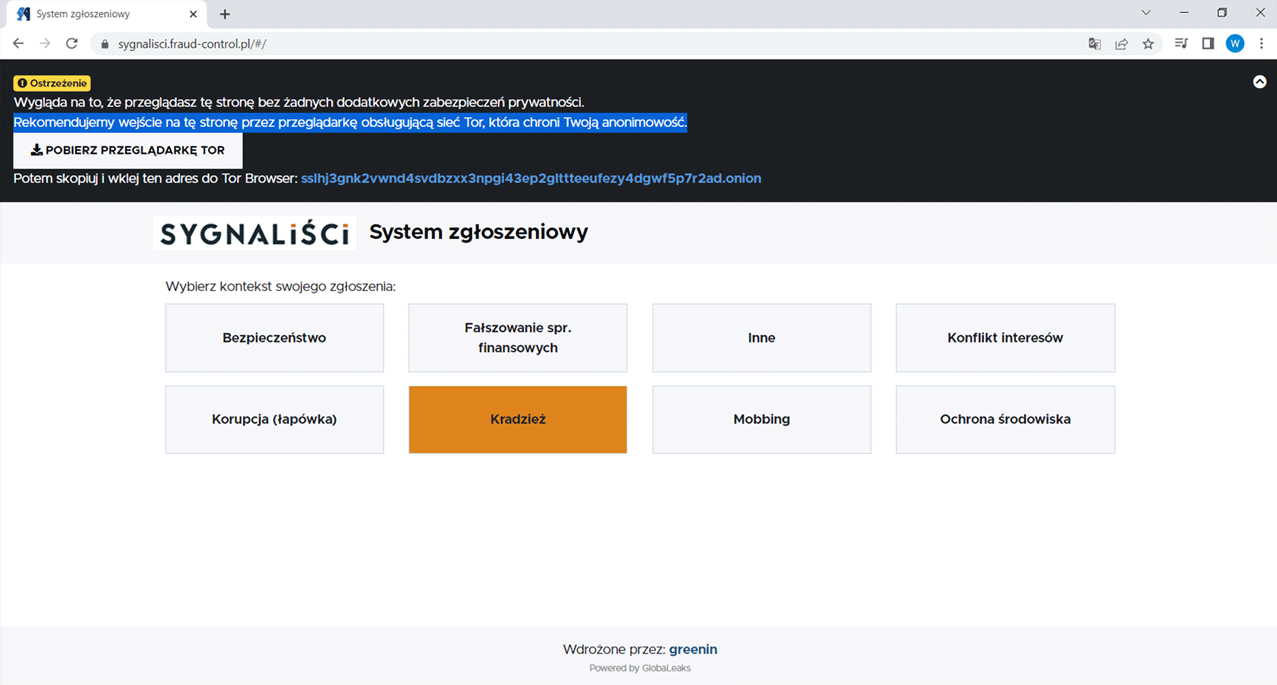Open a new tab with plus icon
This screenshot has width=1277, height=685.
225,14
